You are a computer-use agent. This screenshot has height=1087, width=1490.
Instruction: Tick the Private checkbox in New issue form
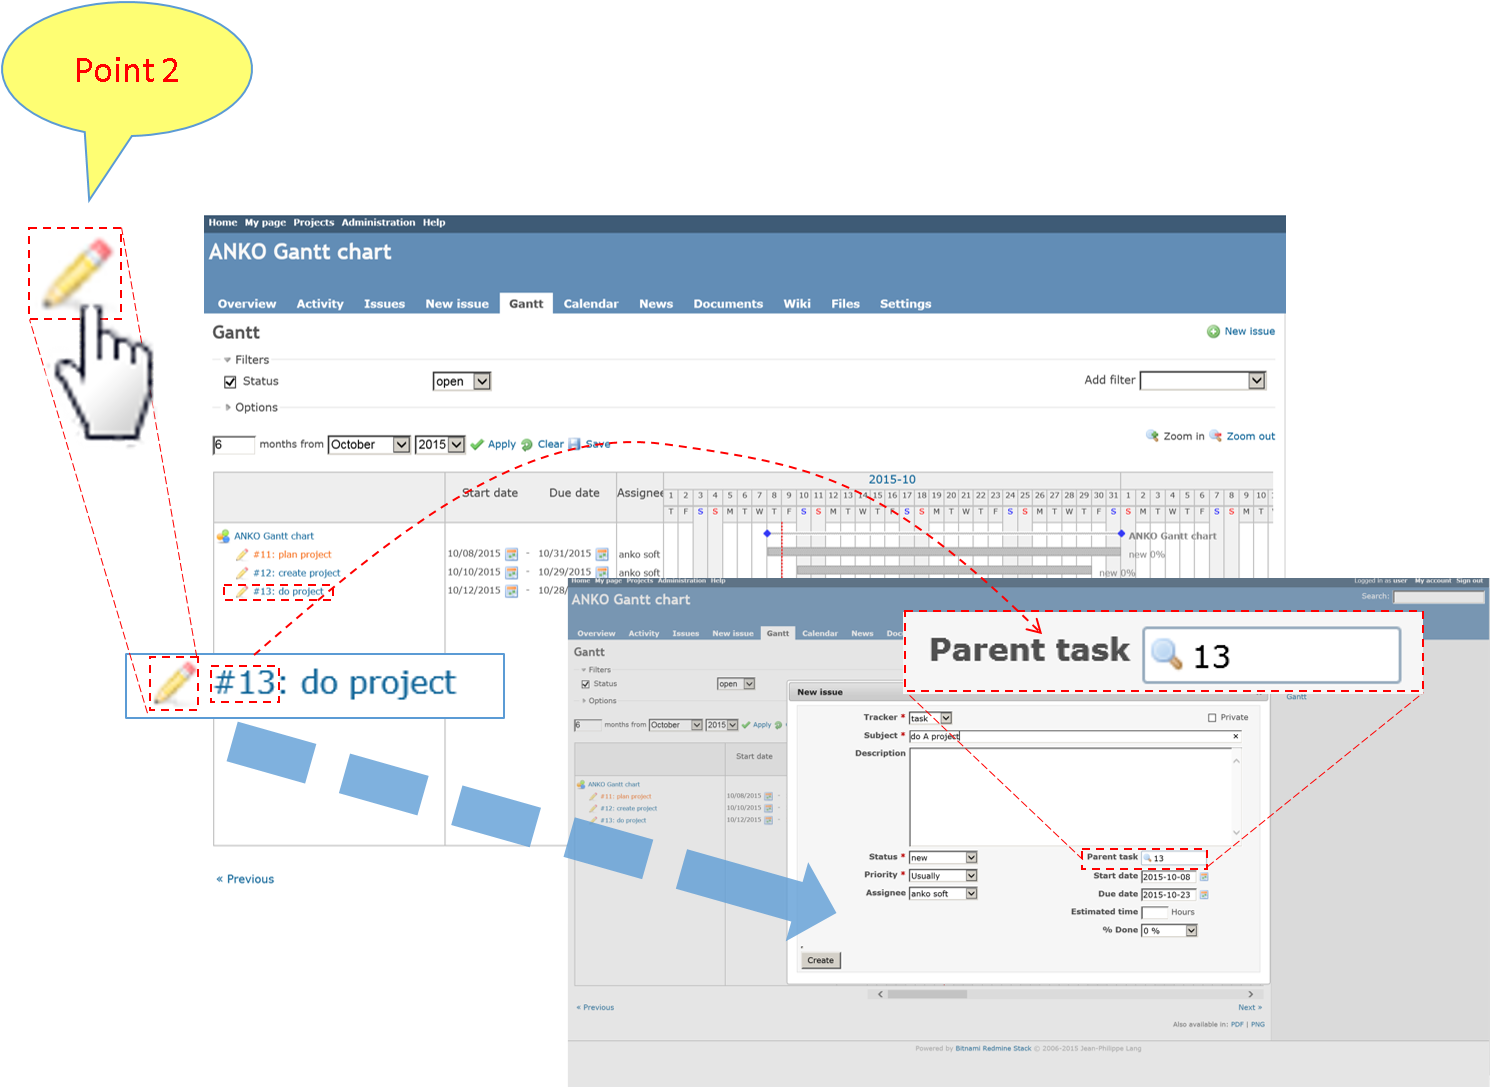click(1212, 718)
